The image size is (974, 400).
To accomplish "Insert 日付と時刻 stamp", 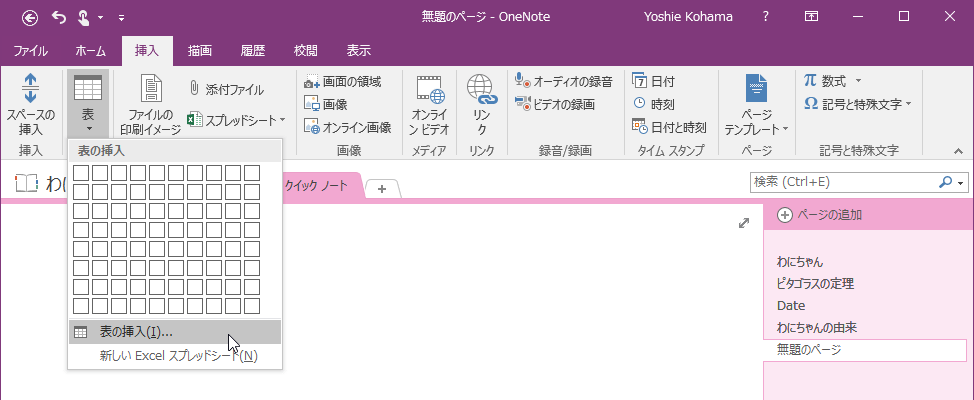I will (x=669, y=127).
